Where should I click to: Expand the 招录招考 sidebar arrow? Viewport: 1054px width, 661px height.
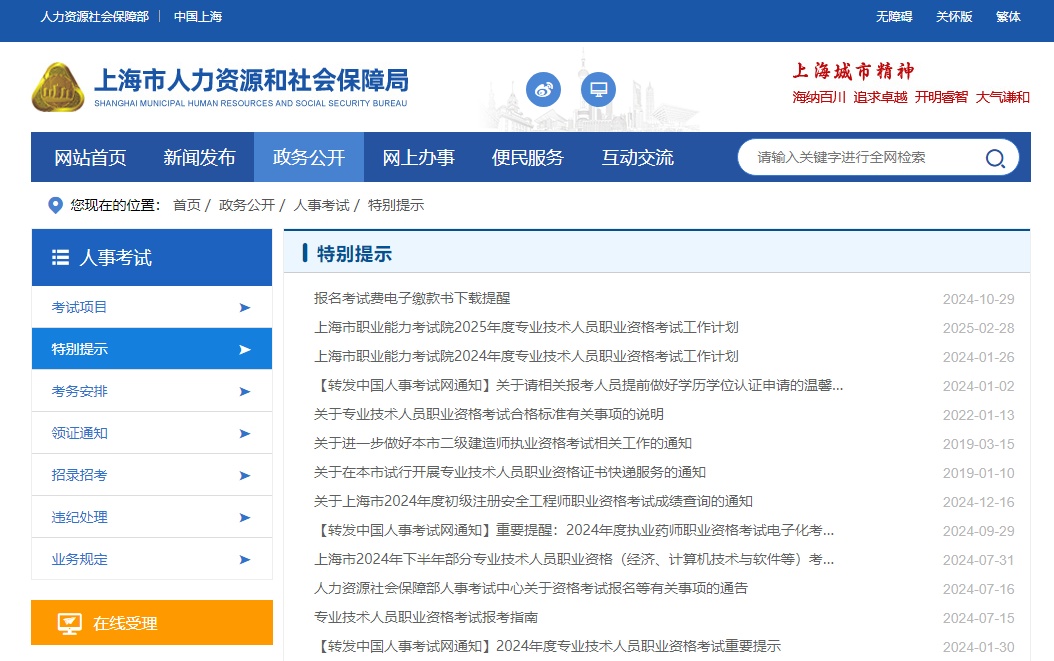pos(245,476)
